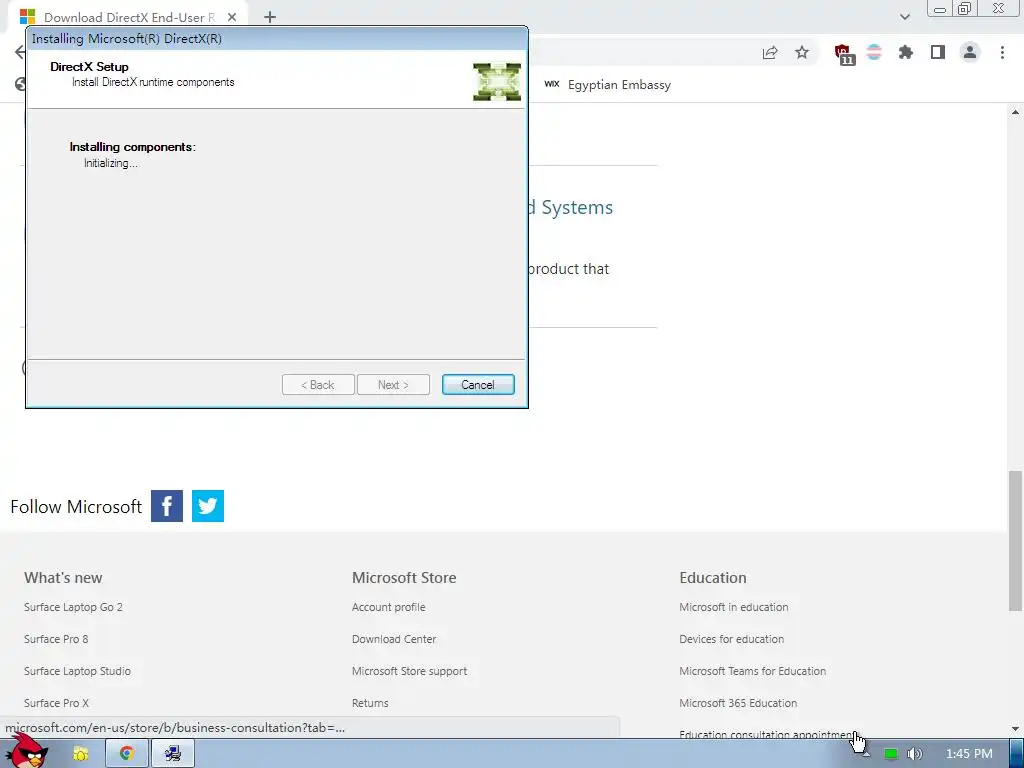Open the Returns footer link
Viewport: 1024px width, 768px height.
(x=370, y=703)
